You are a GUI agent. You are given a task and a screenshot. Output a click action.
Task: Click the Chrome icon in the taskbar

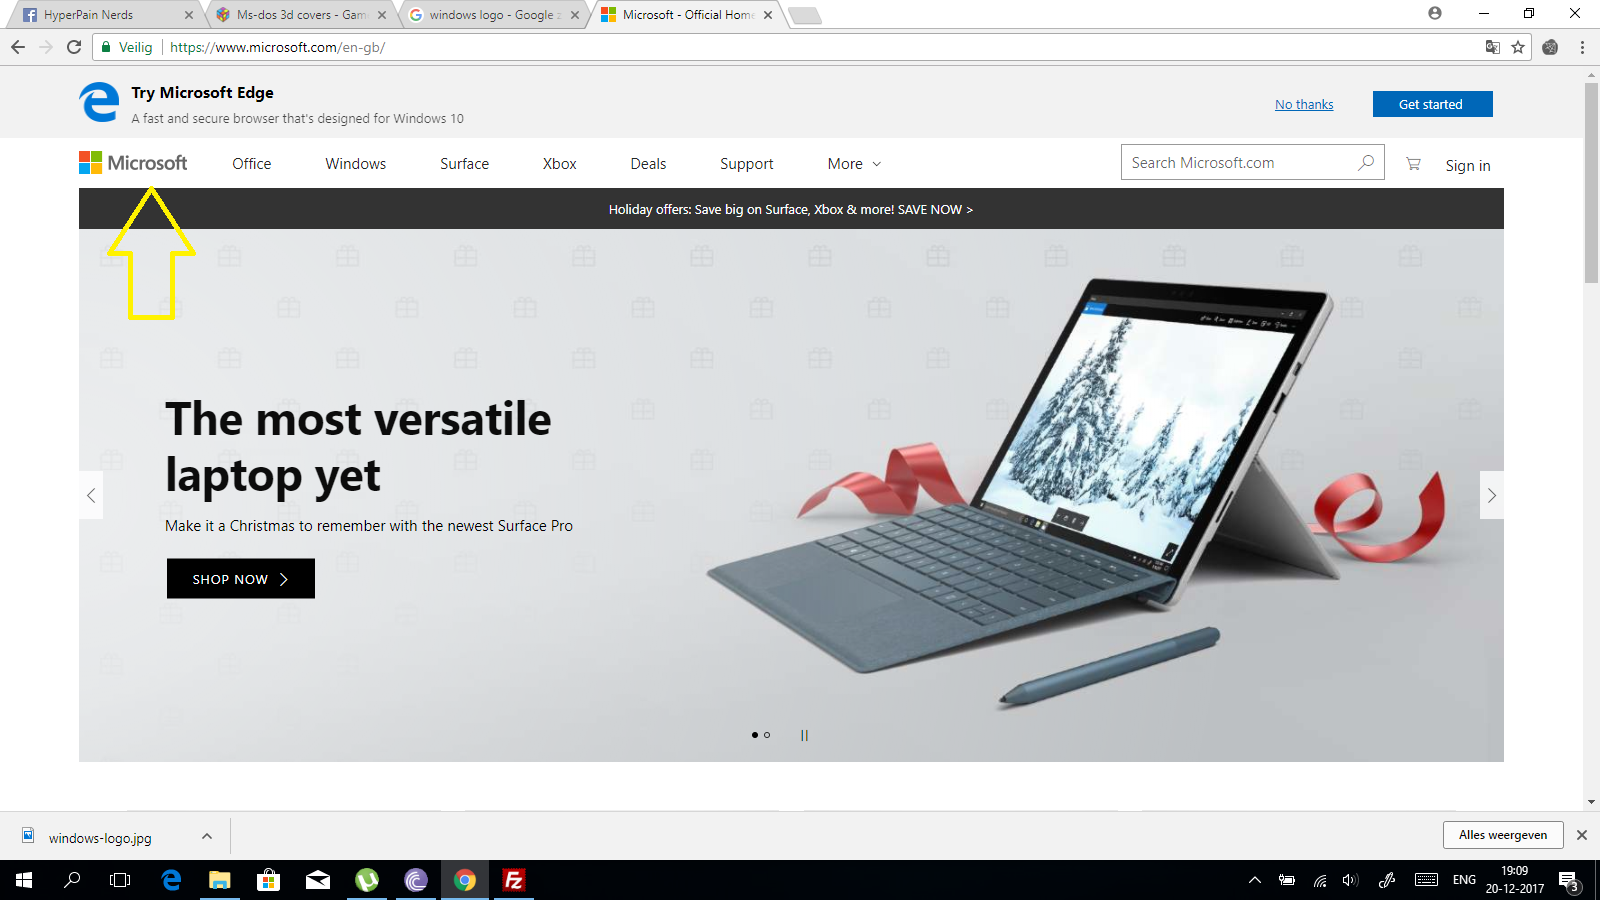pyautogui.click(x=465, y=880)
